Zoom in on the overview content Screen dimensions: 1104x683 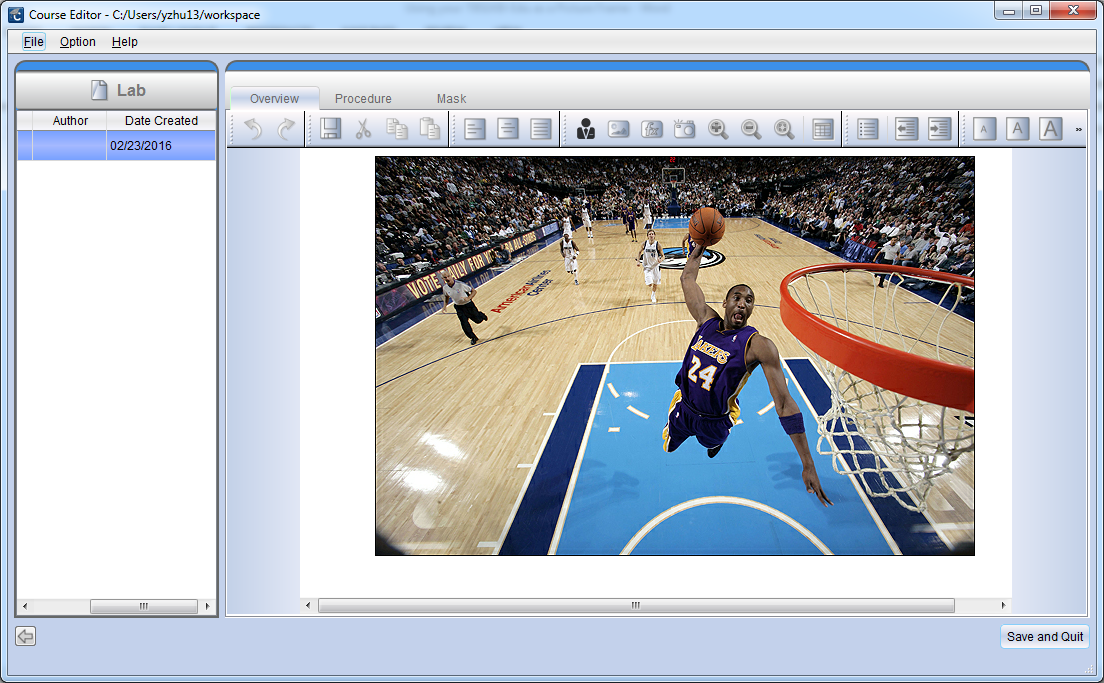[717, 128]
